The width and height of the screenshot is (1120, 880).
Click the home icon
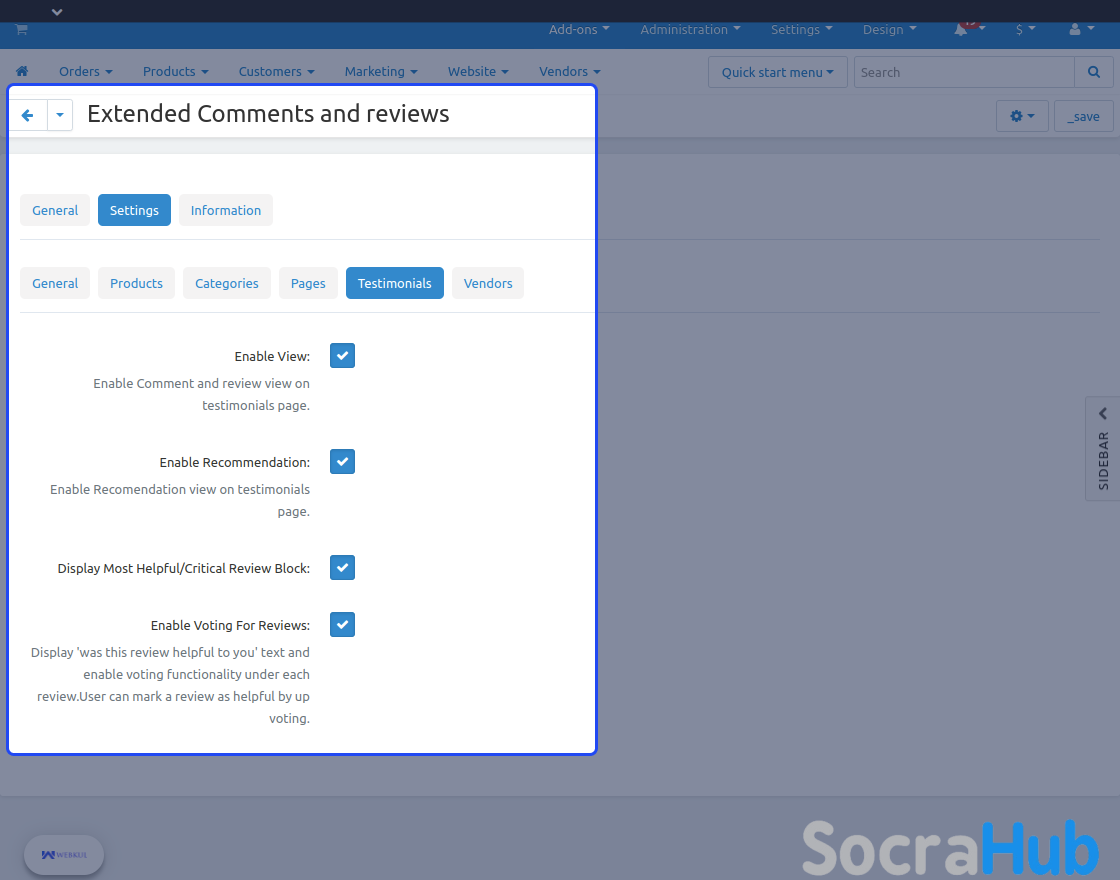point(22,72)
